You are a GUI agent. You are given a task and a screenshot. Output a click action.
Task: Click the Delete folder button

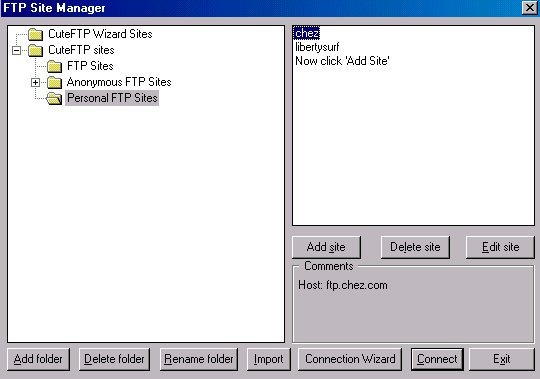click(114, 359)
